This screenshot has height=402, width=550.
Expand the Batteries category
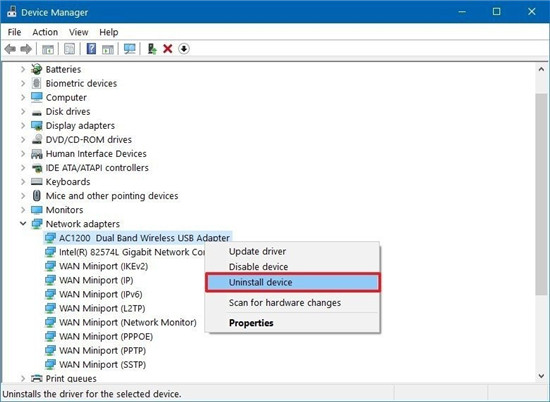point(23,69)
